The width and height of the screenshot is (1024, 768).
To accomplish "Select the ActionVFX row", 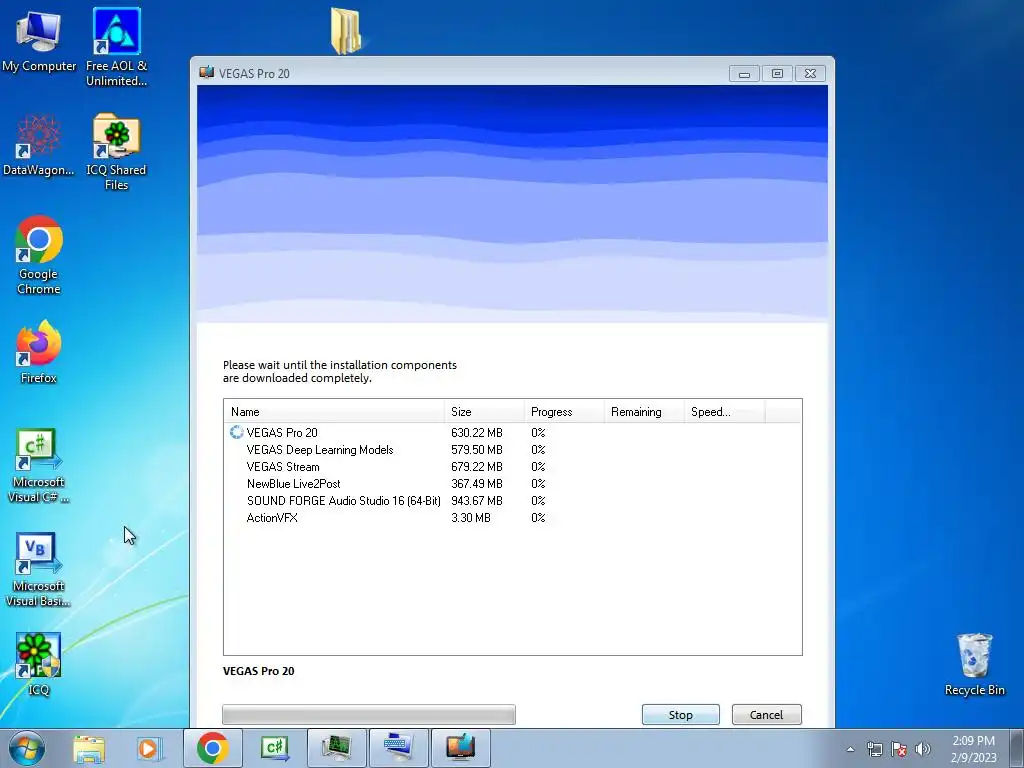I will point(513,517).
